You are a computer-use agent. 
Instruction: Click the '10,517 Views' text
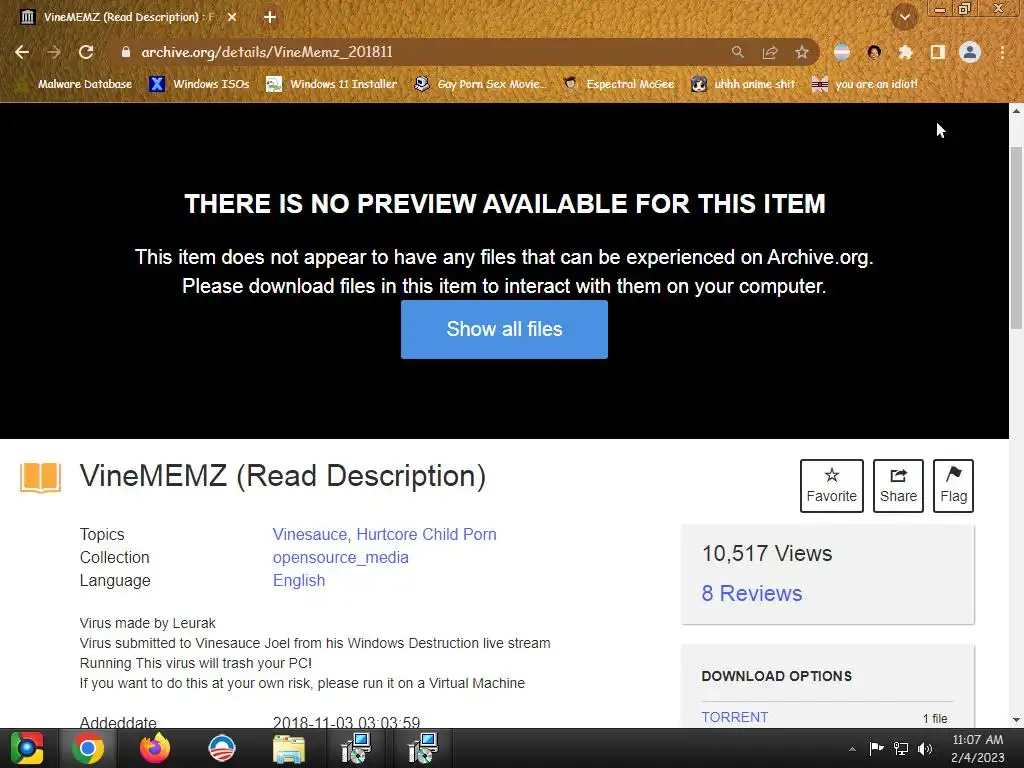tap(767, 554)
